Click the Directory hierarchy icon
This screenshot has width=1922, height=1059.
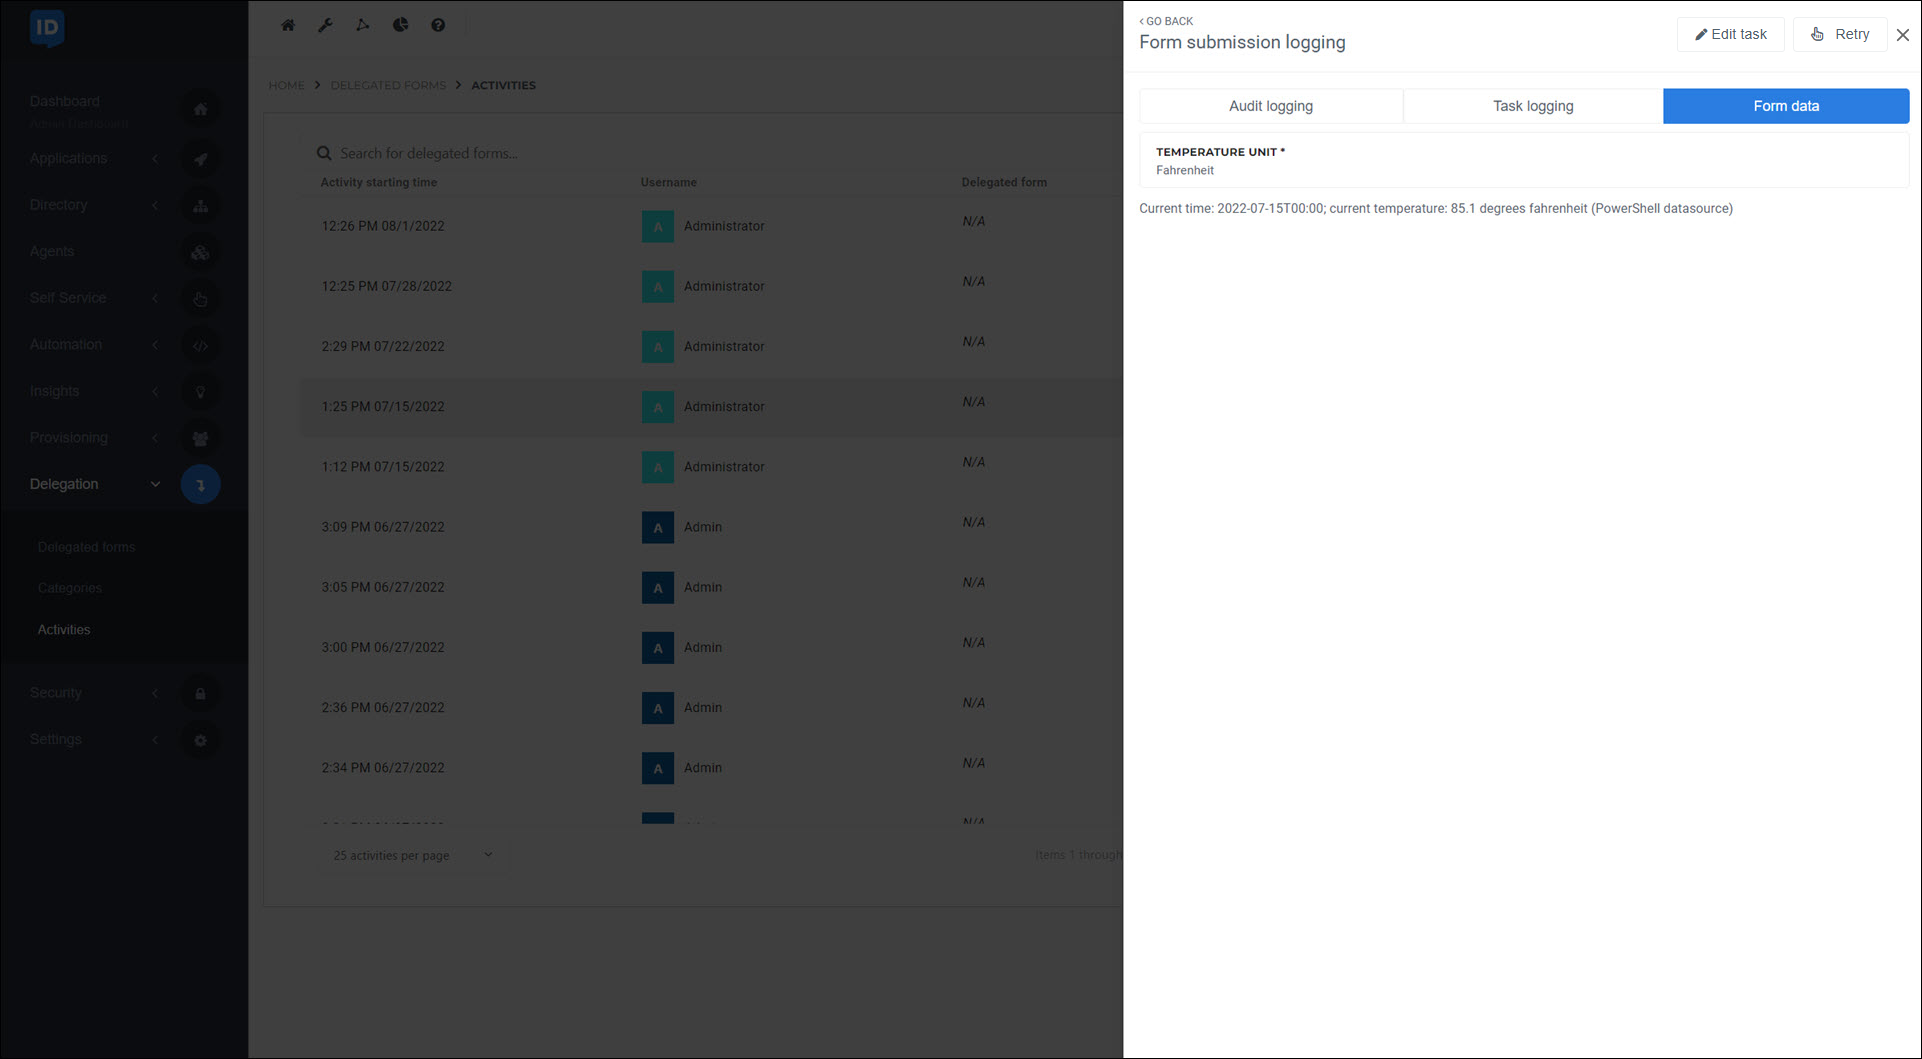point(200,205)
